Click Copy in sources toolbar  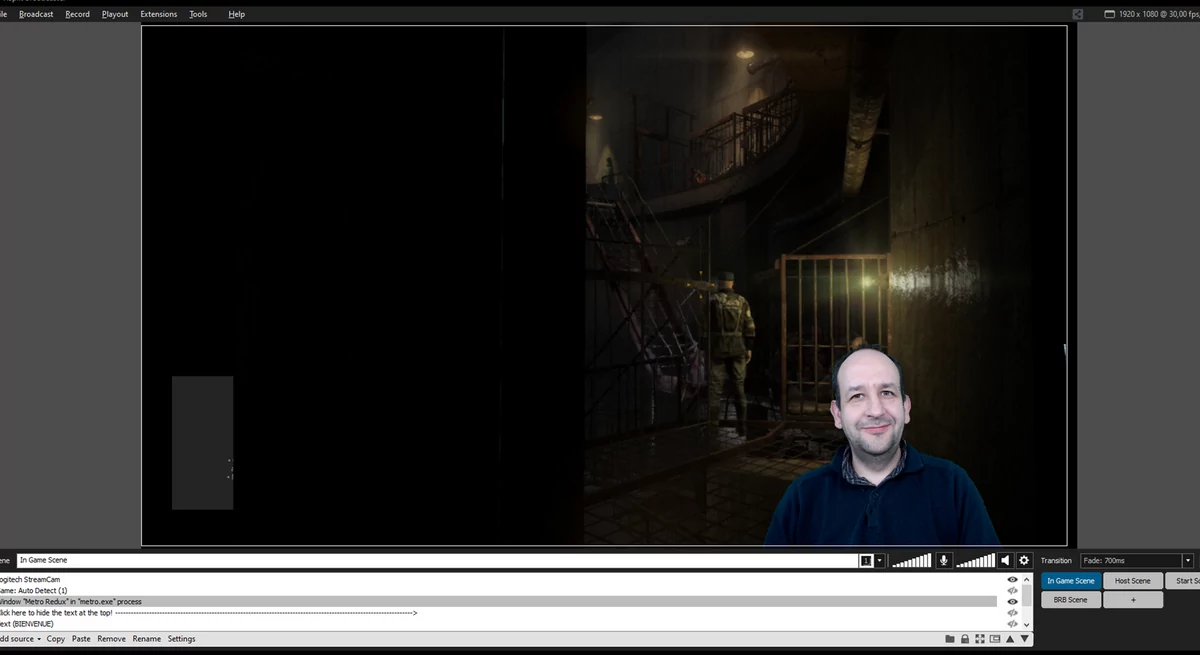click(x=55, y=639)
